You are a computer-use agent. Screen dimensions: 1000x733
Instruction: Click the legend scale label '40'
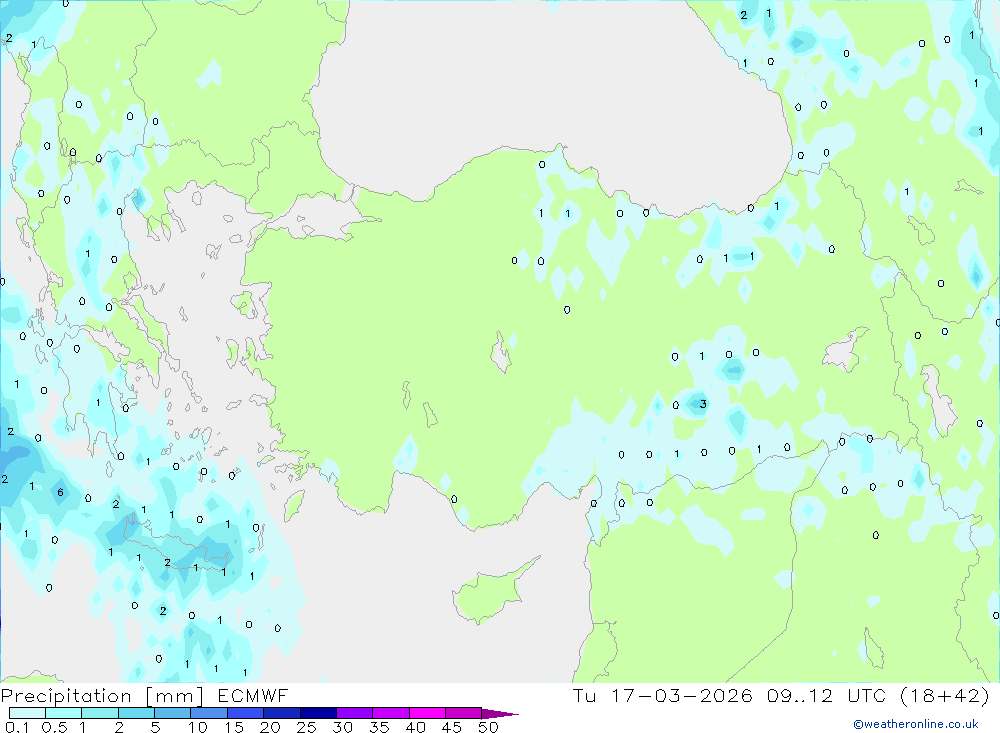(x=416, y=727)
